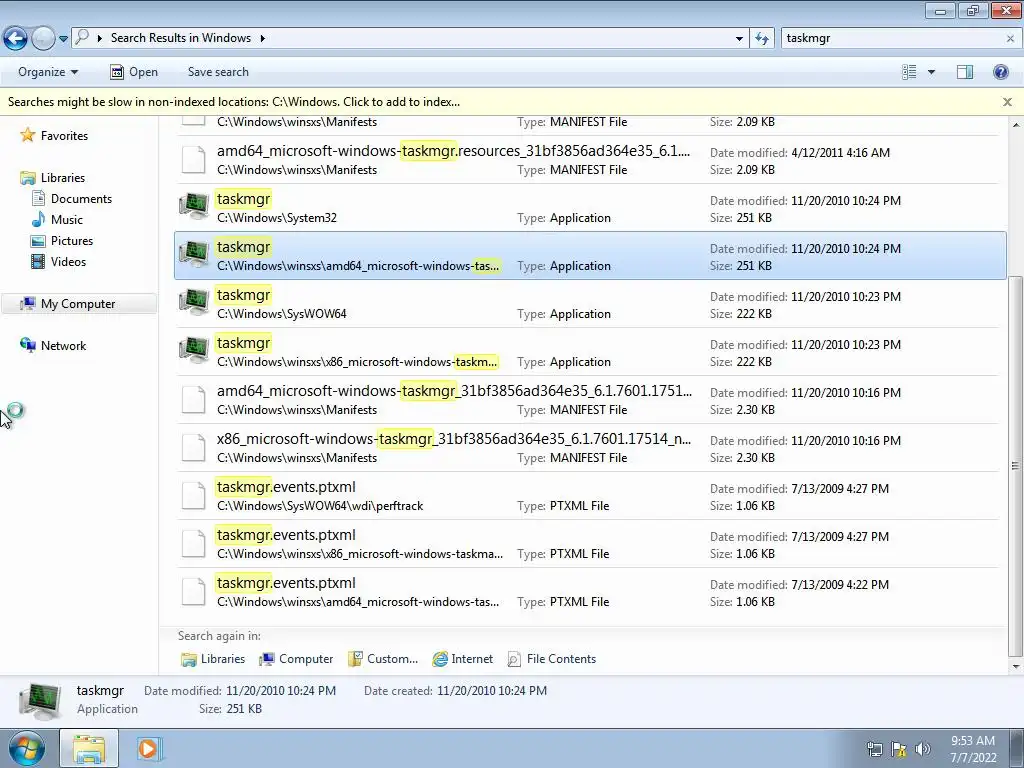Open recent pages dropdown arrow
Image resolution: width=1024 pixels, height=768 pixels.
(63, 39)
